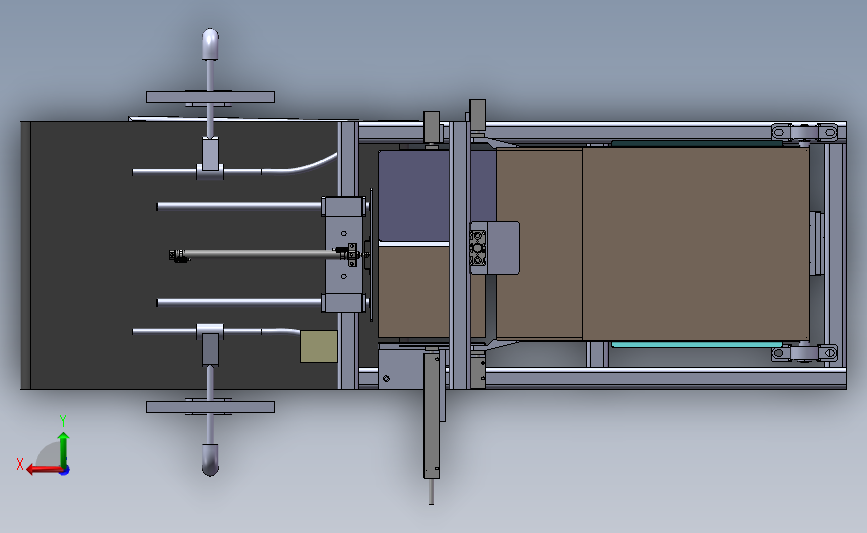
Task: Select the long actuator bar protruding below the frame
Action: point(431,415)
